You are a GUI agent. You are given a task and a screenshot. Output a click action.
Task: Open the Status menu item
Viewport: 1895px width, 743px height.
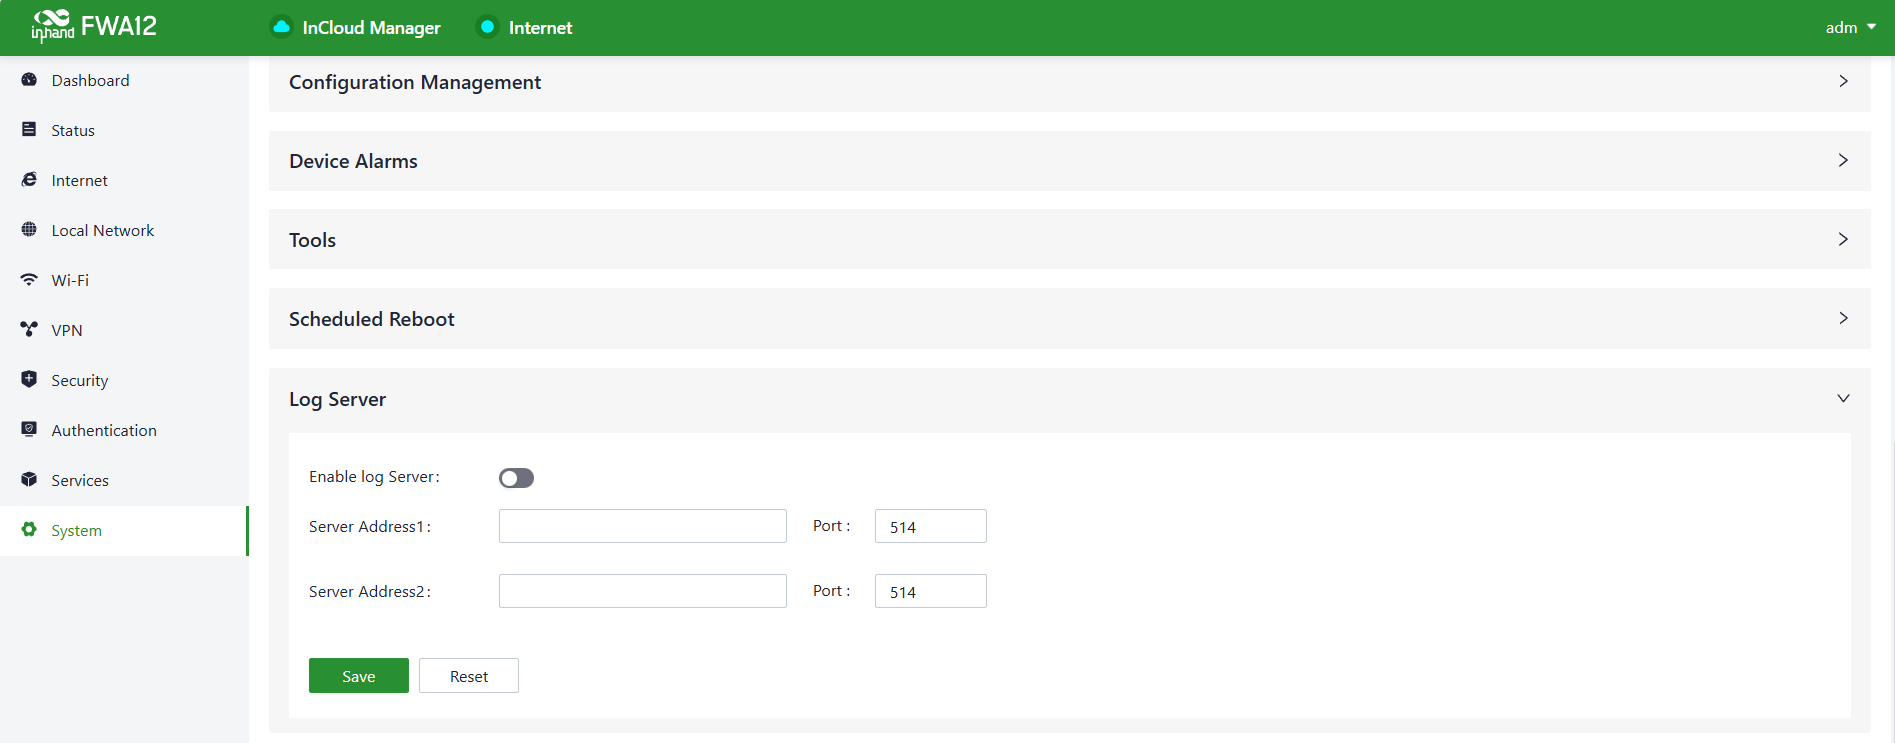(x=73, y=130)
